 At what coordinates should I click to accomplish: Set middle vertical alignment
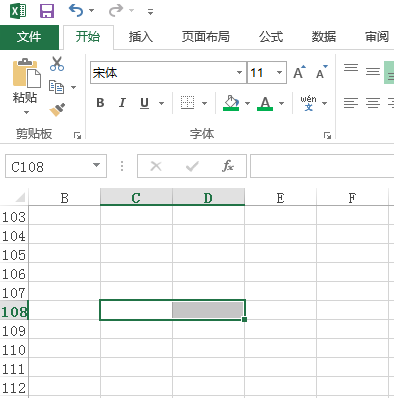tap(373, 71)
